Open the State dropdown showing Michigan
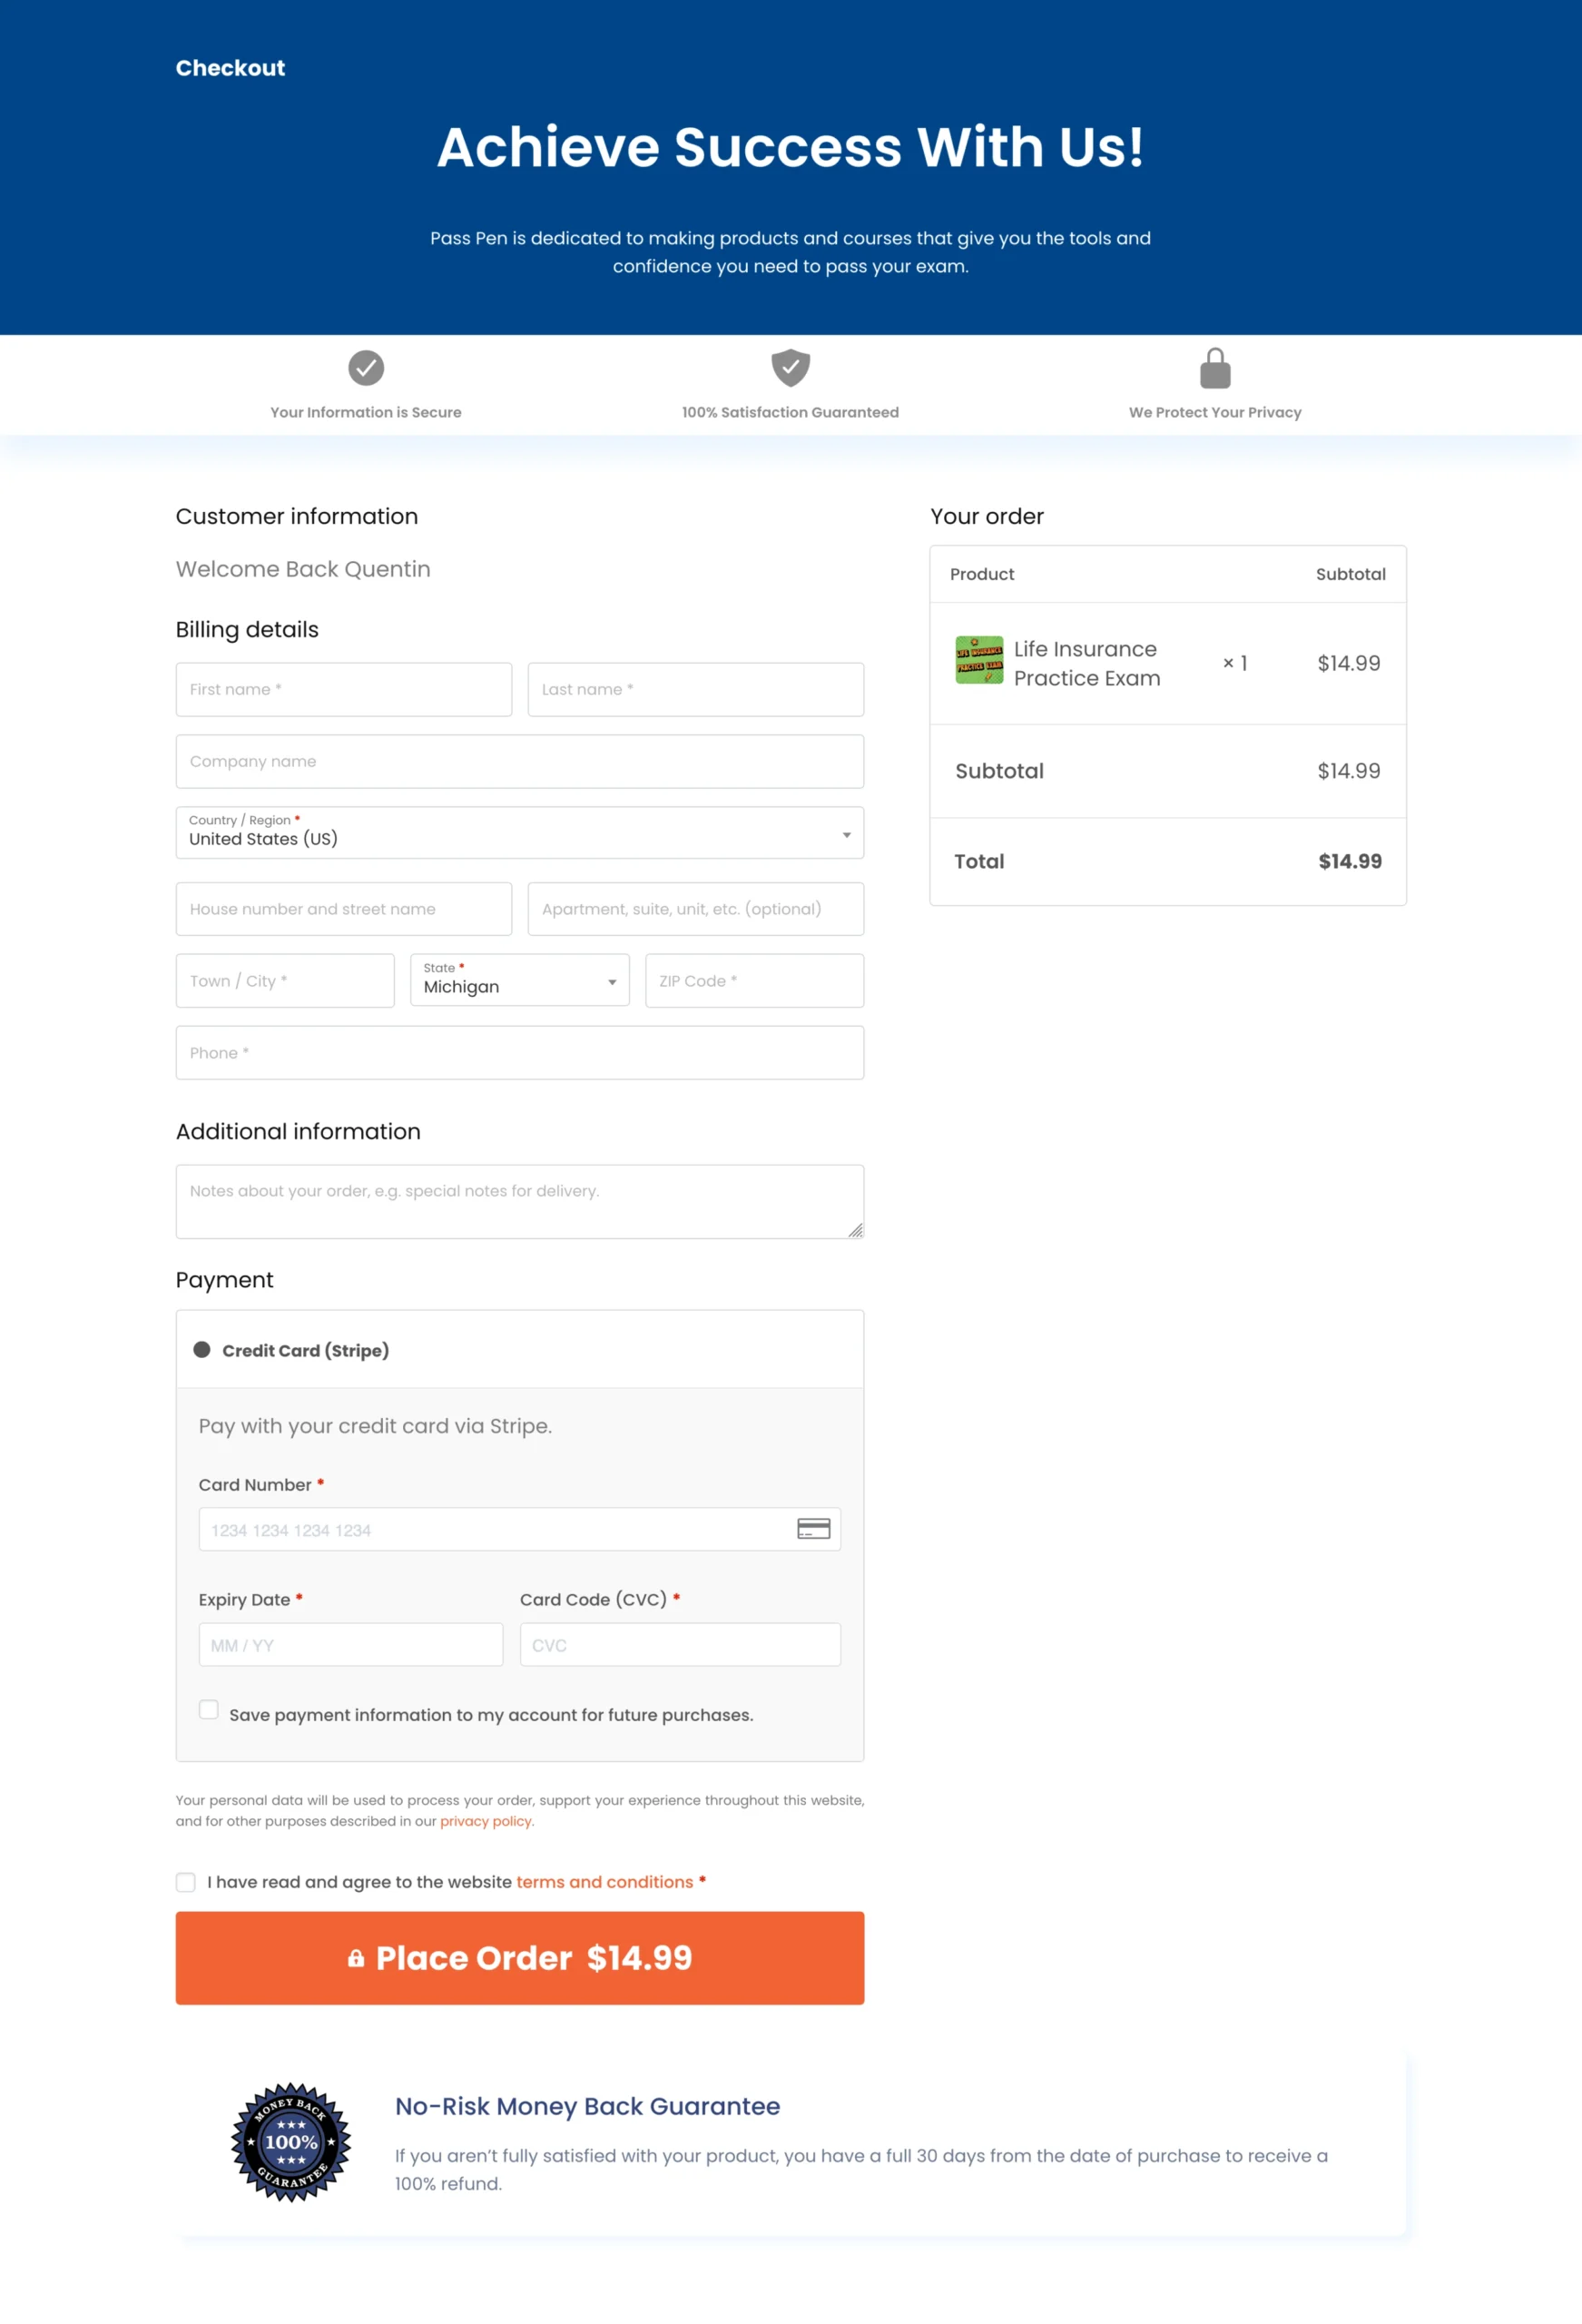The image size is (1582, 2324). [519, 980]
